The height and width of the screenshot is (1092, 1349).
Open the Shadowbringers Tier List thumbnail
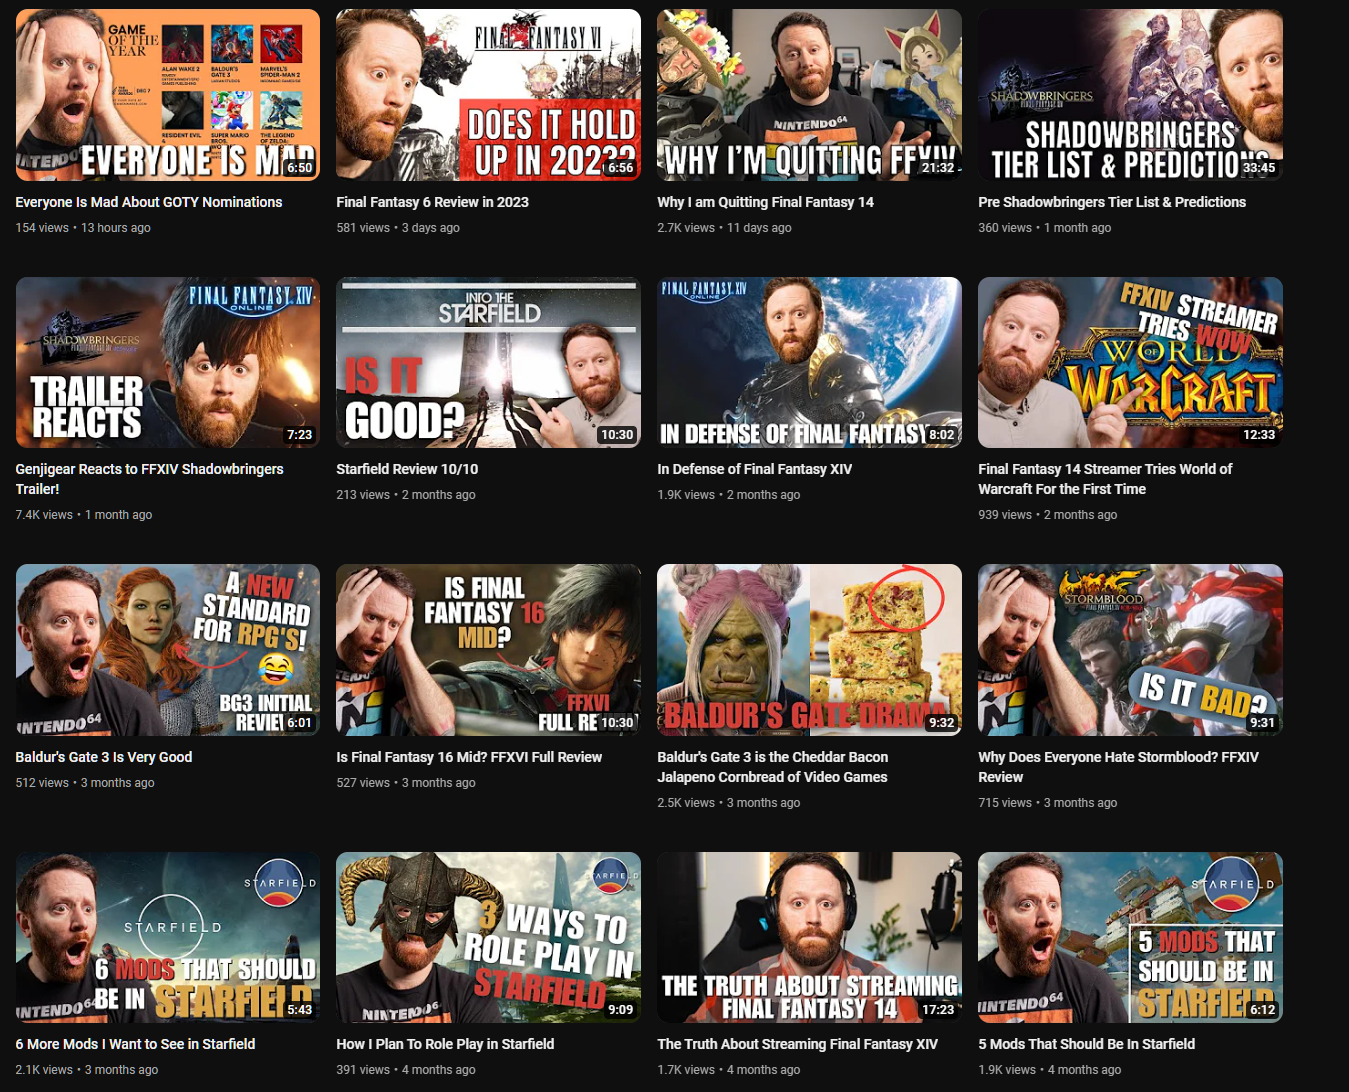[1130, 95]
